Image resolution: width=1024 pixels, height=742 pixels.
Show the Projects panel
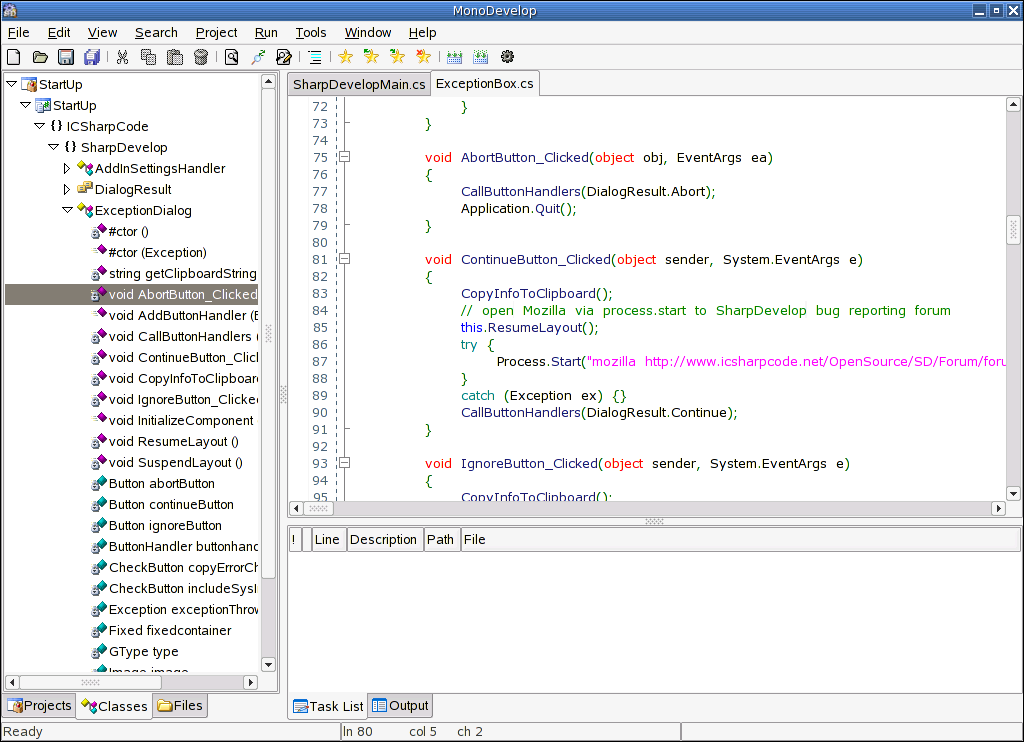39,705
